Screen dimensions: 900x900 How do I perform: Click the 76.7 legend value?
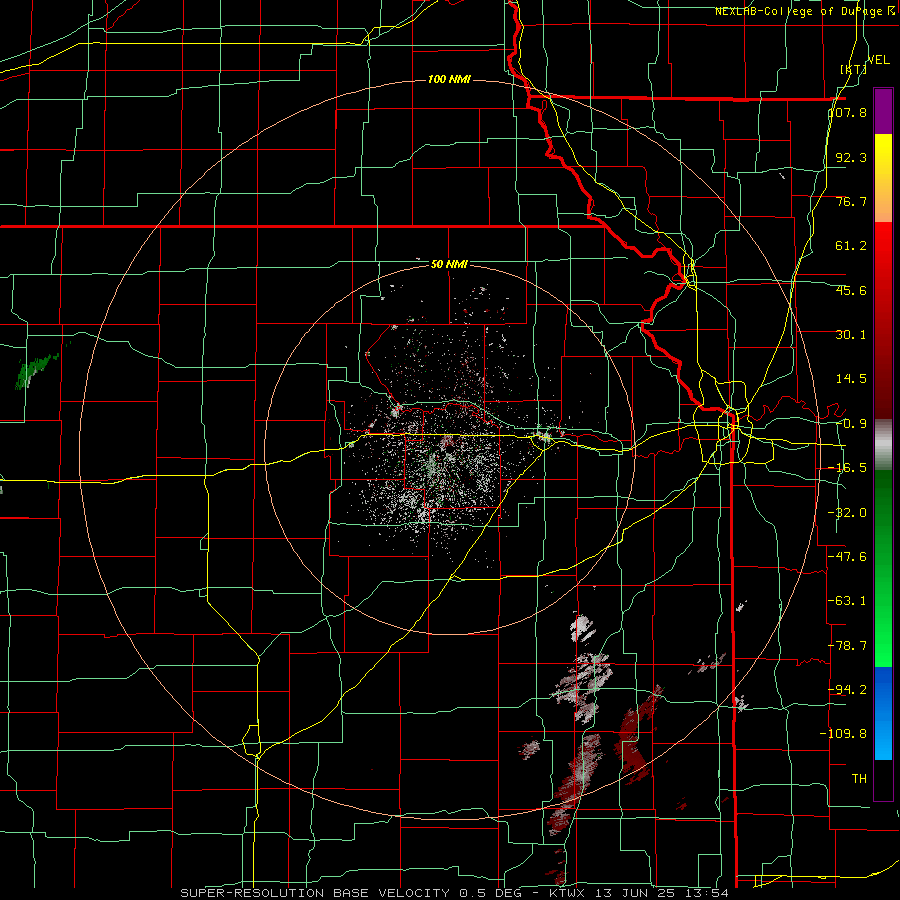[x=851, y=201]
